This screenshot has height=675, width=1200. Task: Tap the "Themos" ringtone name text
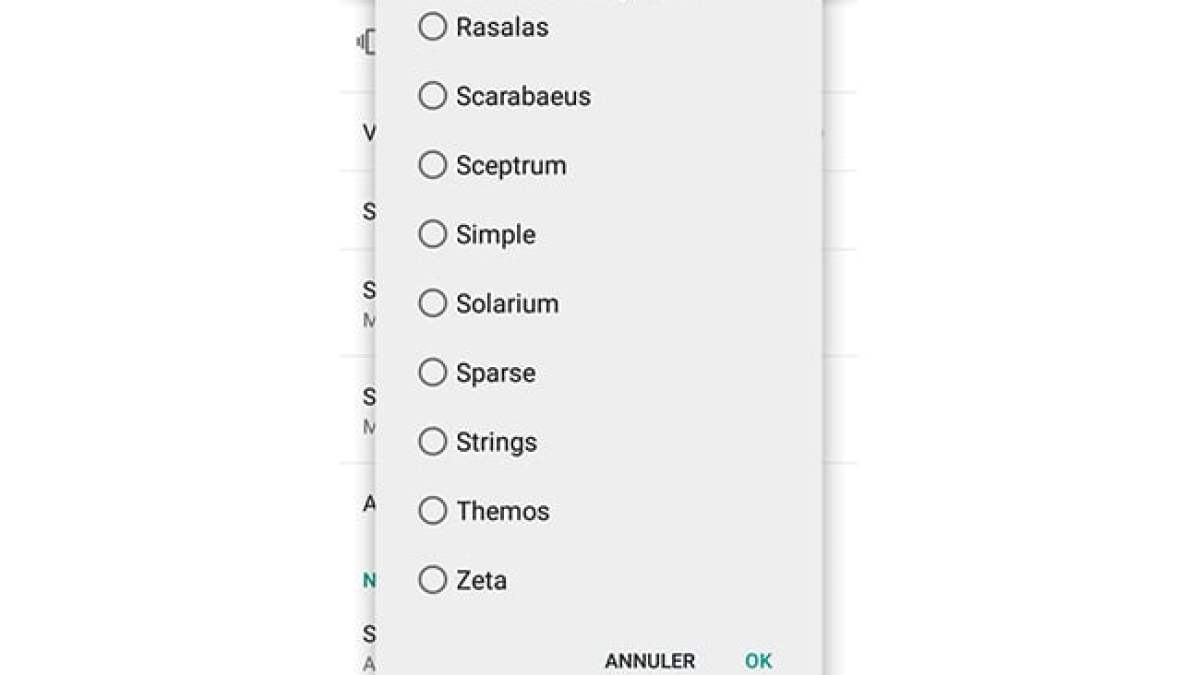[x=503, y=510]
